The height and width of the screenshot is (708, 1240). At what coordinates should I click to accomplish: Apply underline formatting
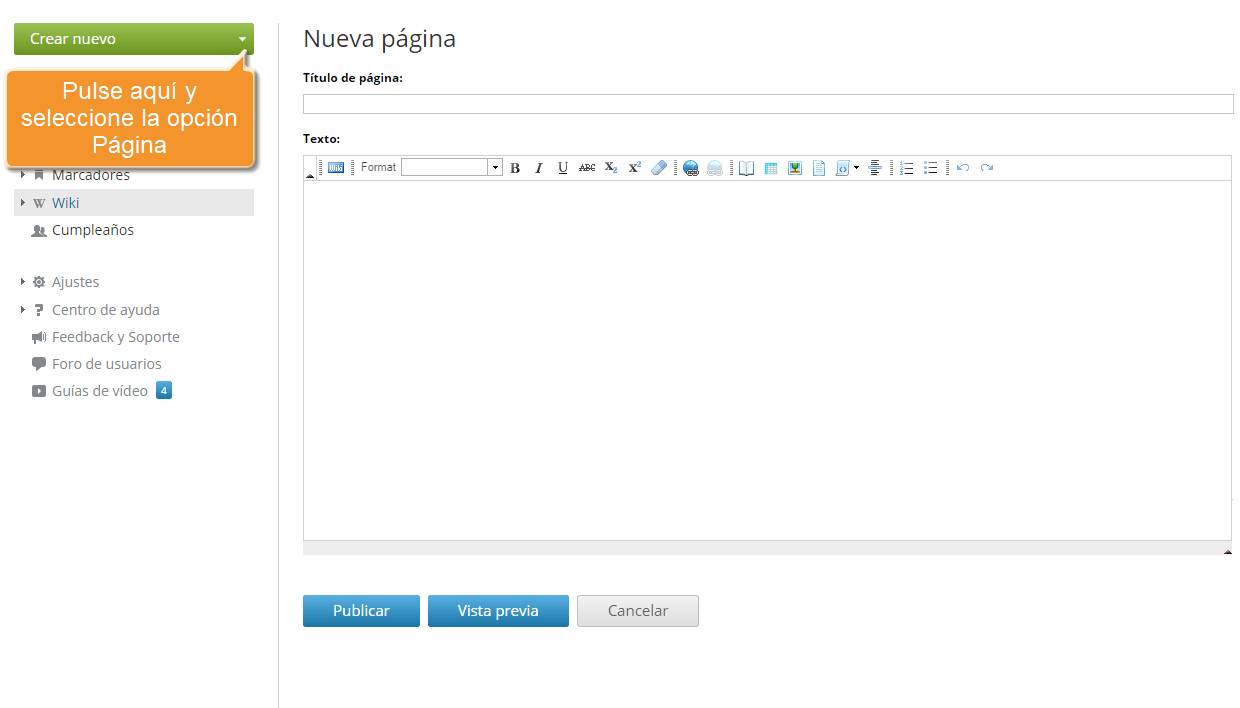[563, 168]
